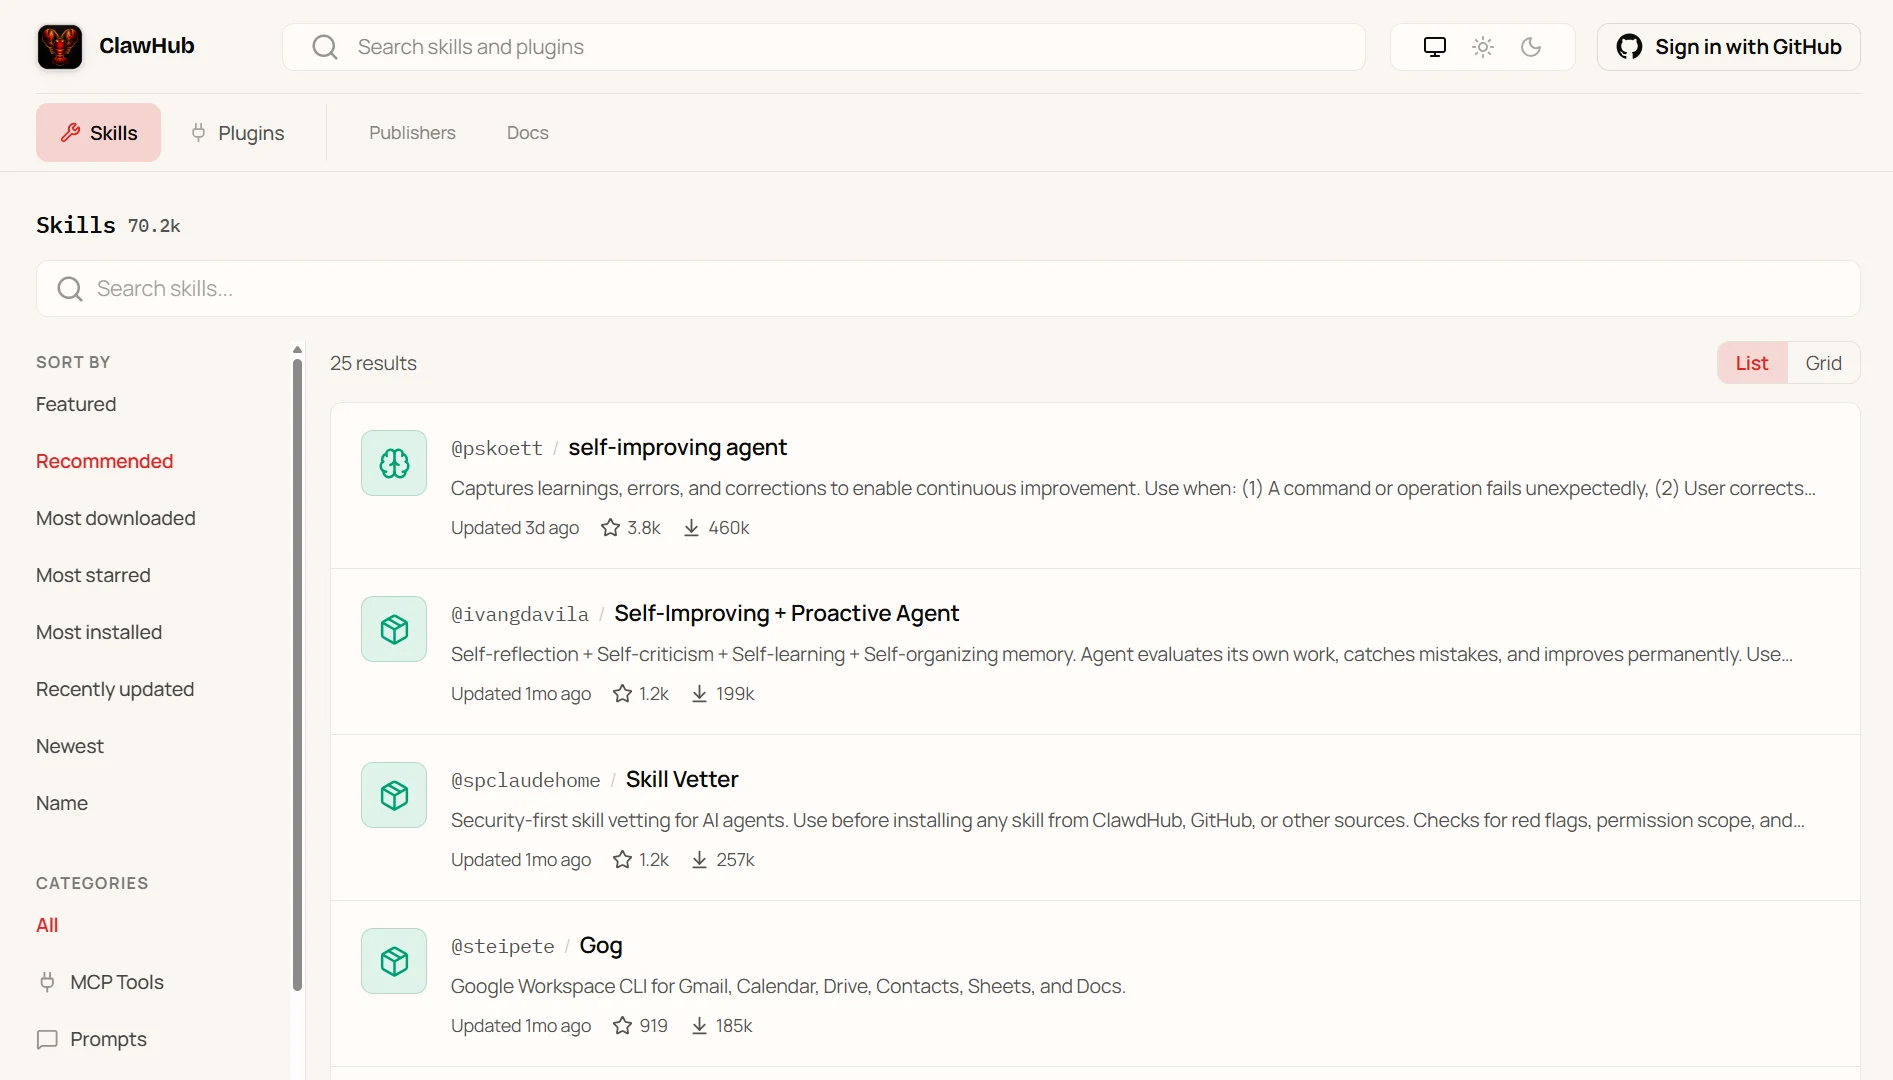This screenshot has width=1893, height=1080.
Task: Click the magnifier icon in top search bar
Action: 325,47
